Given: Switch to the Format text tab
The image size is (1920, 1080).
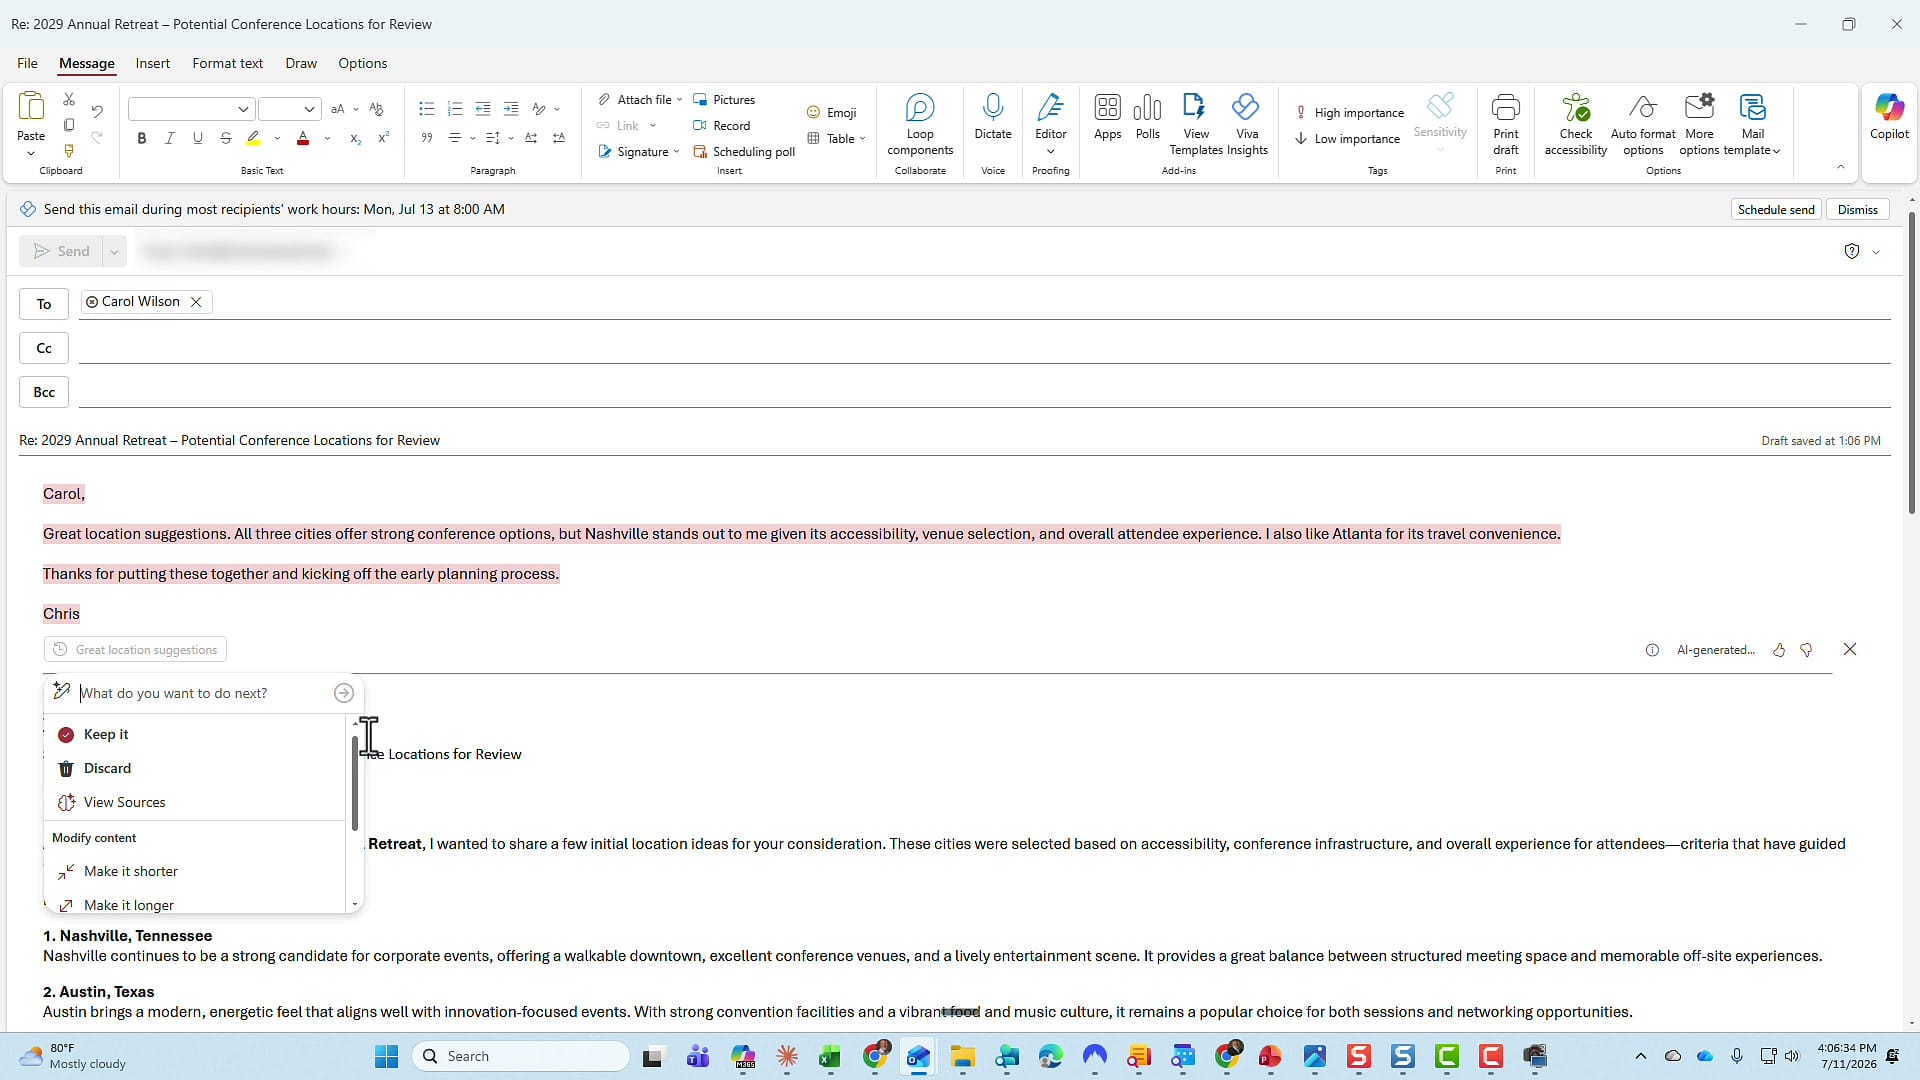Looking at the screenshot, I should 227,63.
